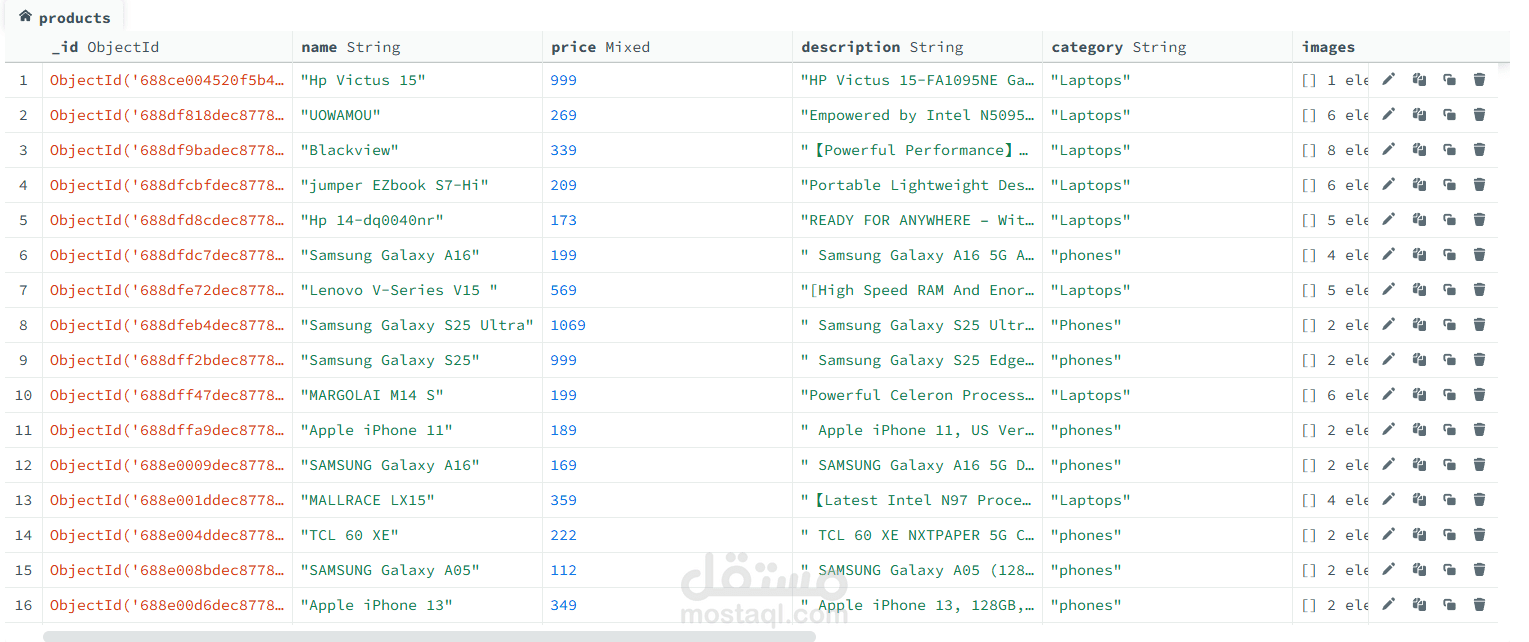Edit the Apple iPhone 13 document
The image size is (1529, 642).
1388,605
